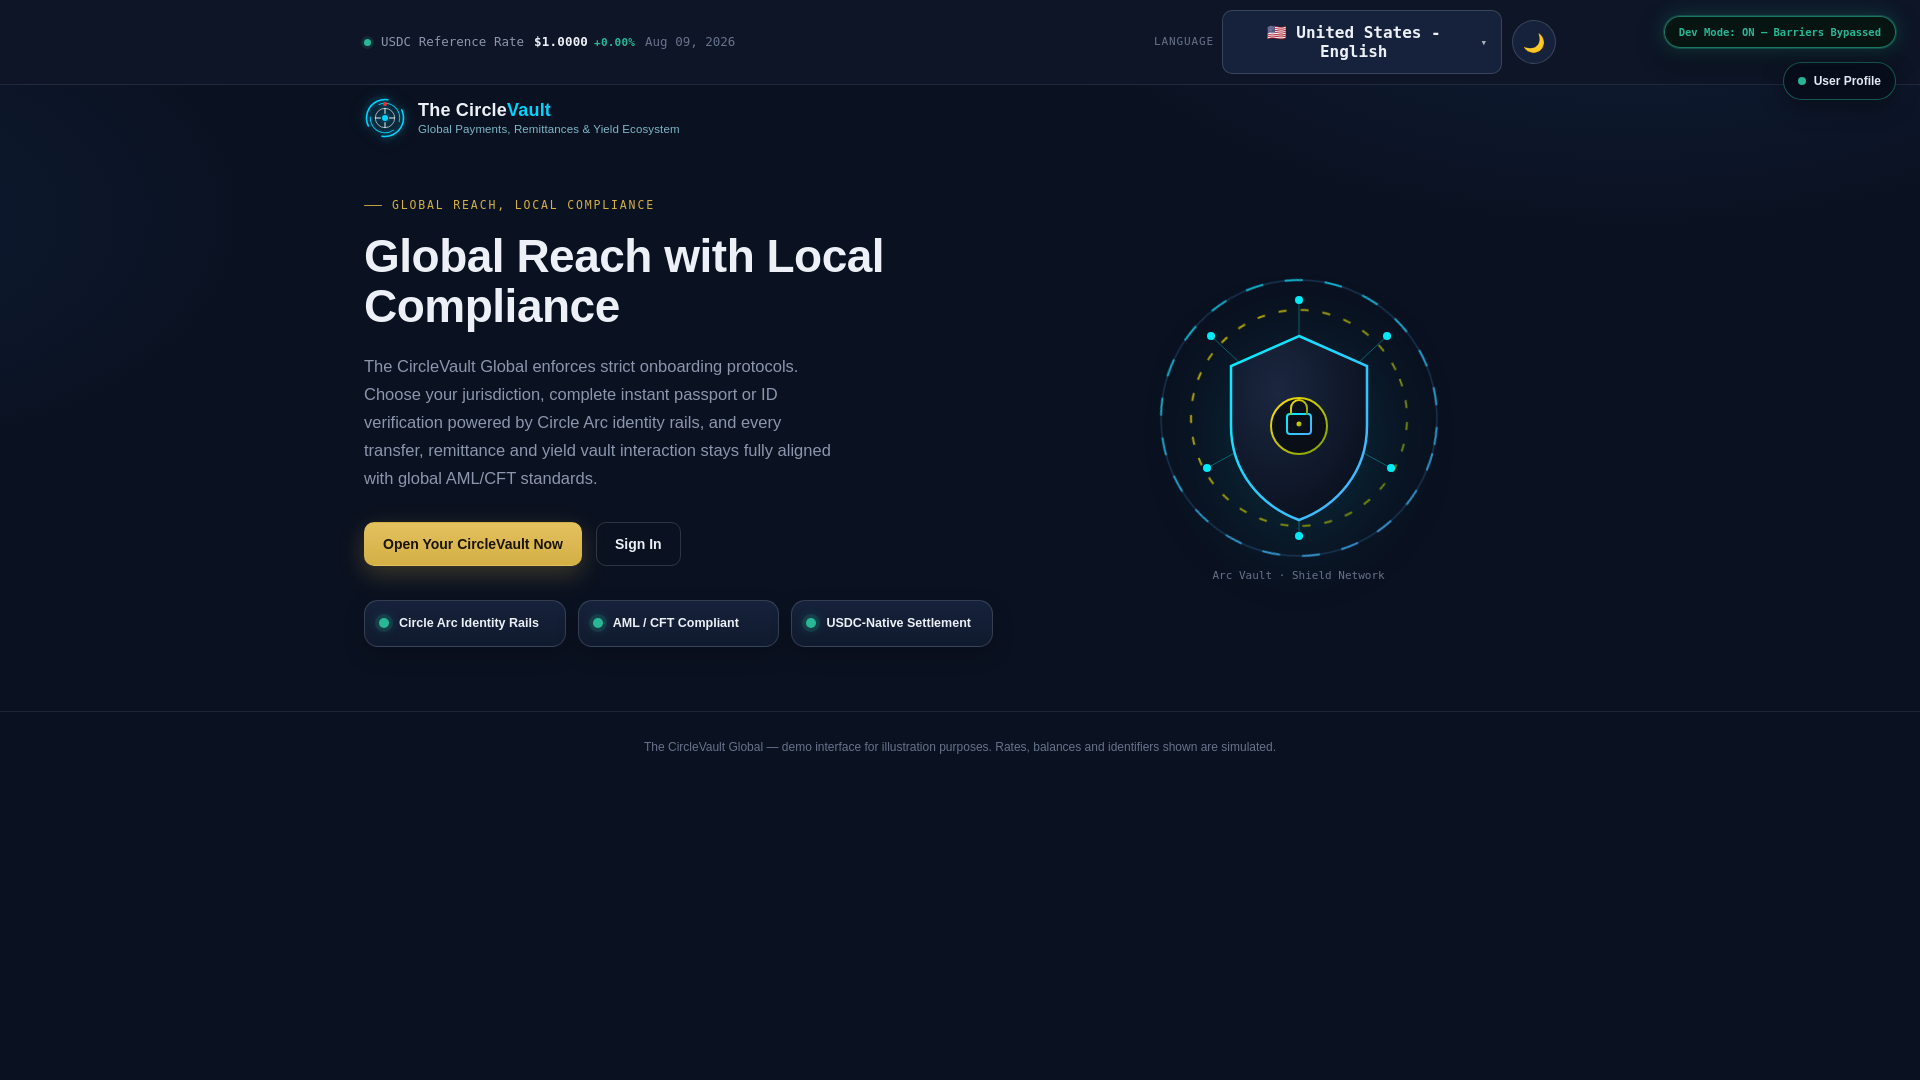Click the CircleVault logo icon
Viewport: 1920px width, 1080px height.
(x=385, y=118)
